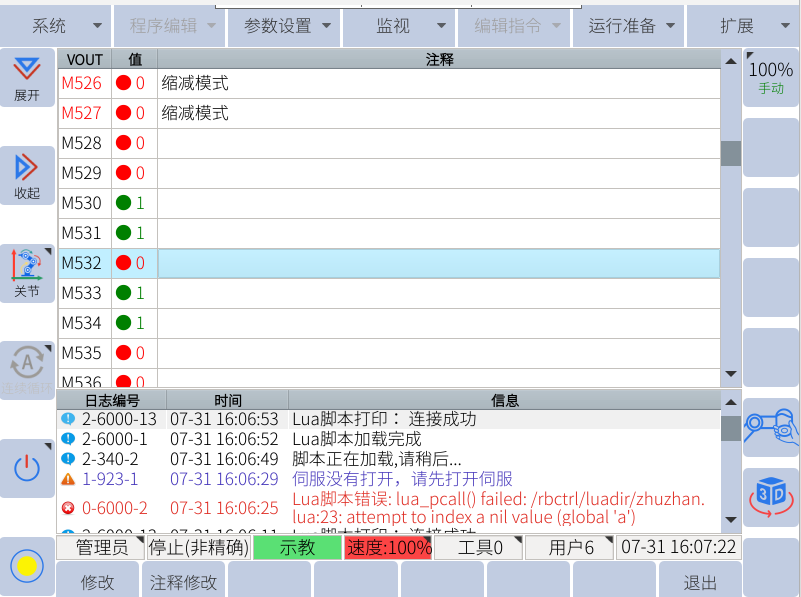
Task: Toggle the M533 output value indicator
Action: point(124,294)
